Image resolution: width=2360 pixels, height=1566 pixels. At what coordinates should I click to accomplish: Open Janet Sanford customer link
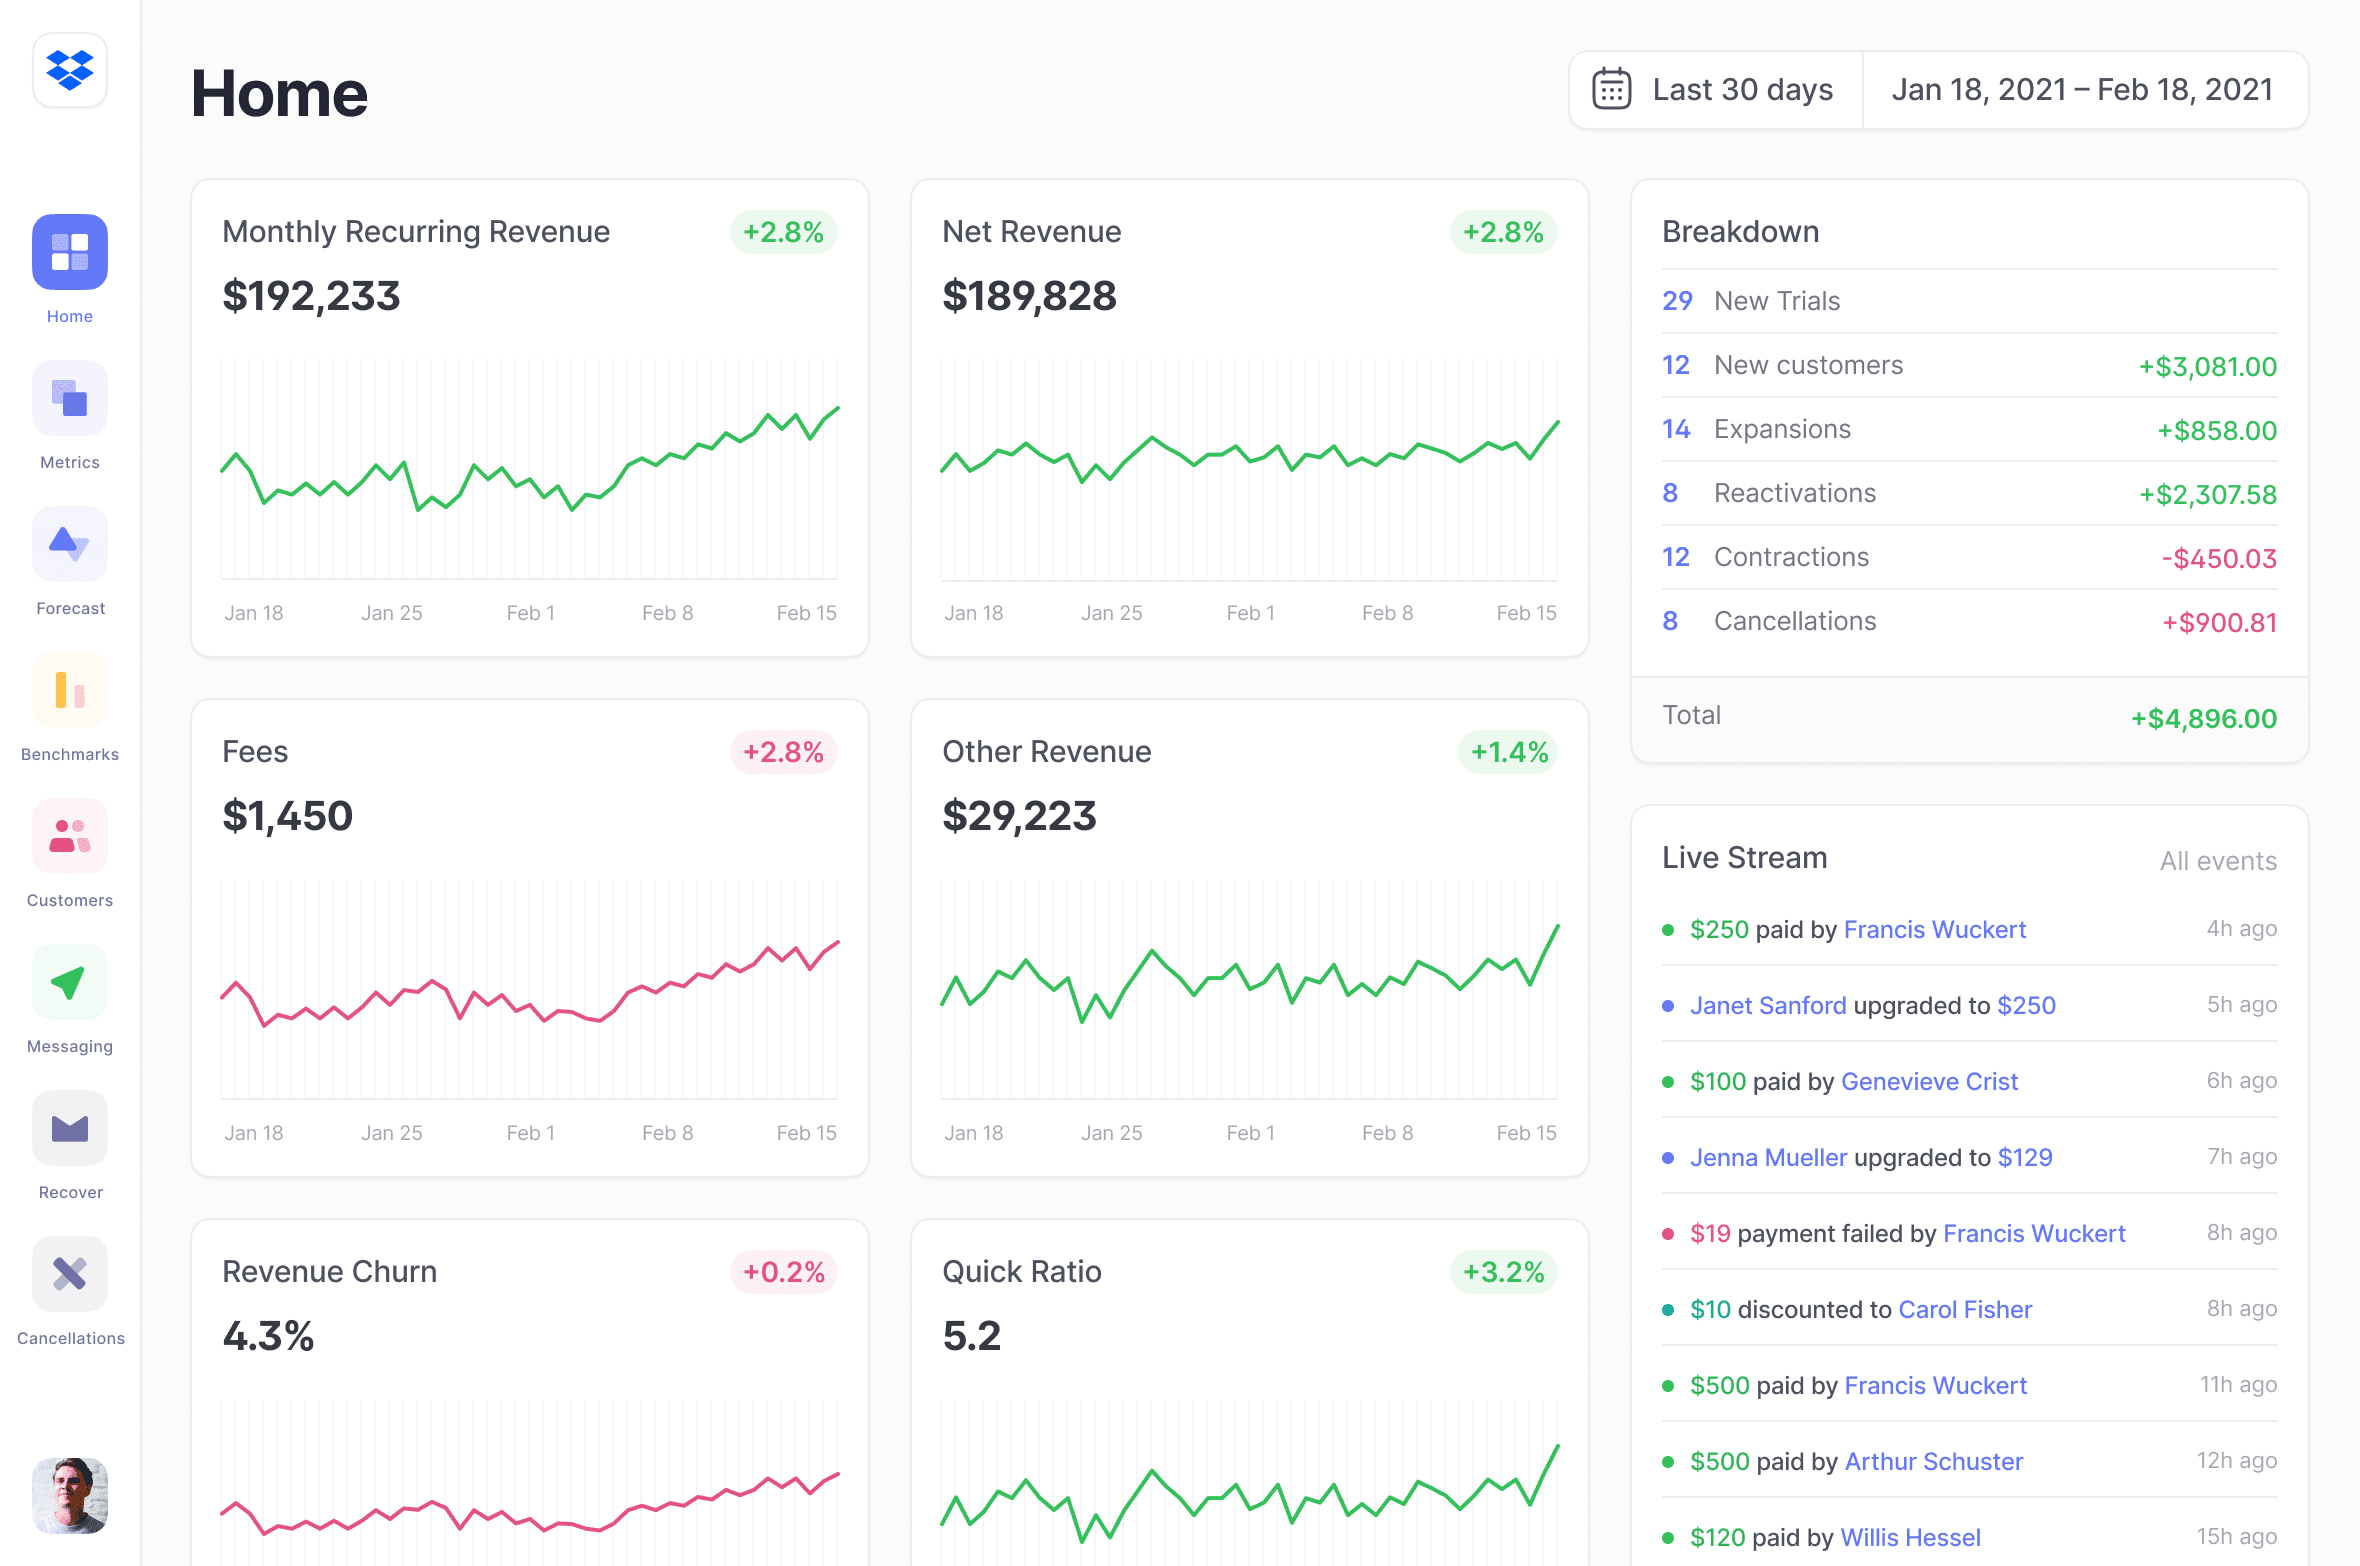pyautogui.click(x=1768, y=1005)
